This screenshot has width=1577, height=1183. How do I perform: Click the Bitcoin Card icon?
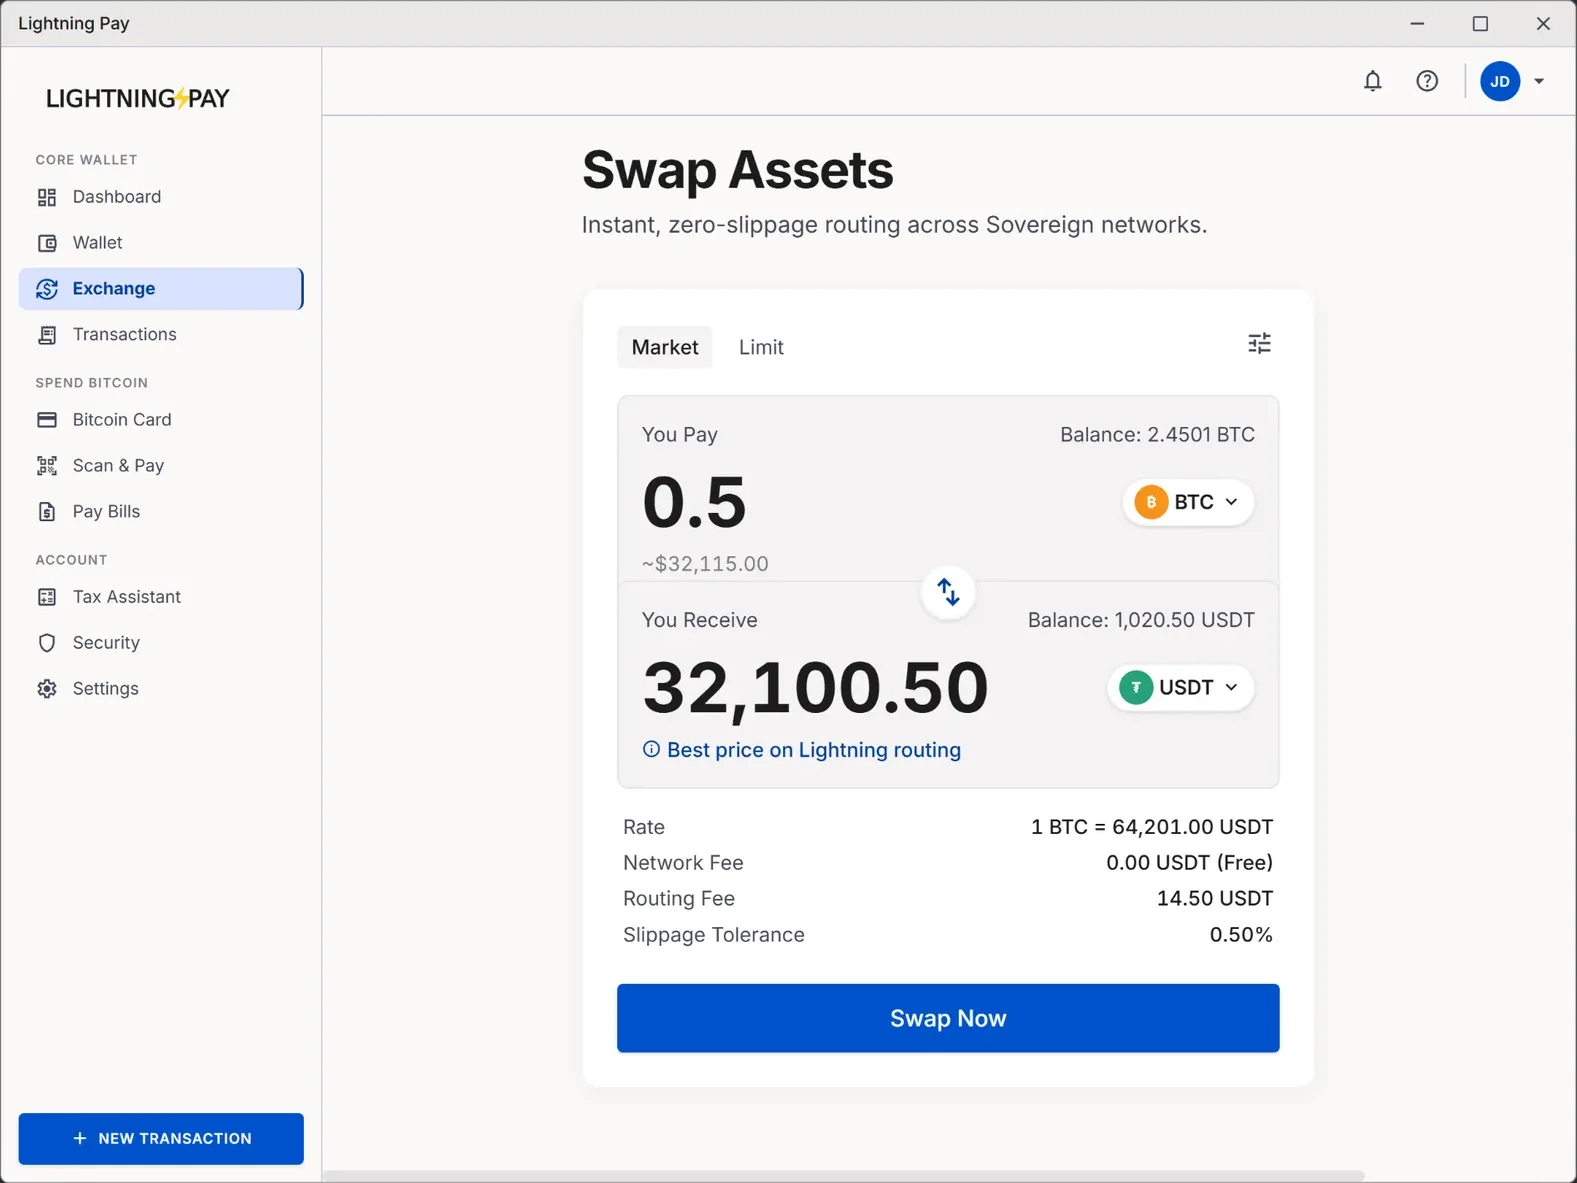tap(47, 420)
